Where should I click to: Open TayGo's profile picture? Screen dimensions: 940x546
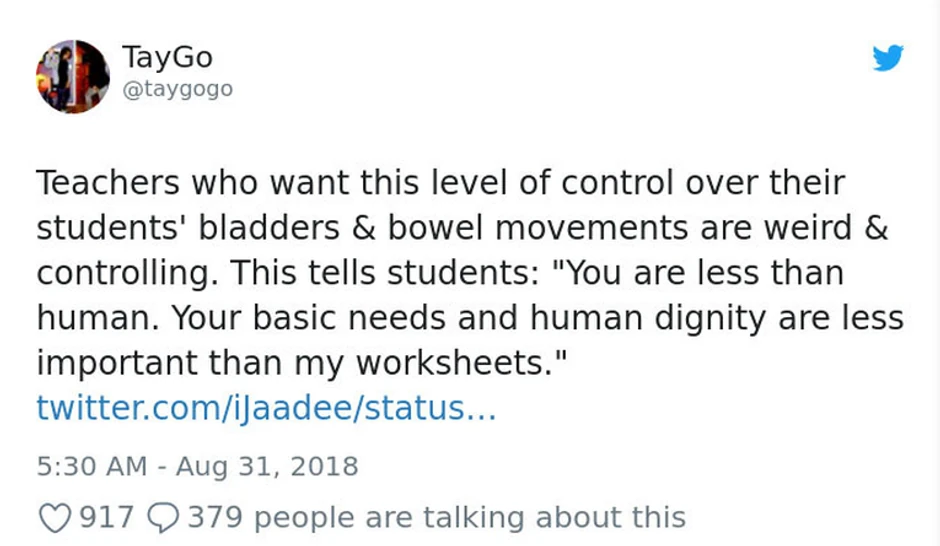[72, 76]
